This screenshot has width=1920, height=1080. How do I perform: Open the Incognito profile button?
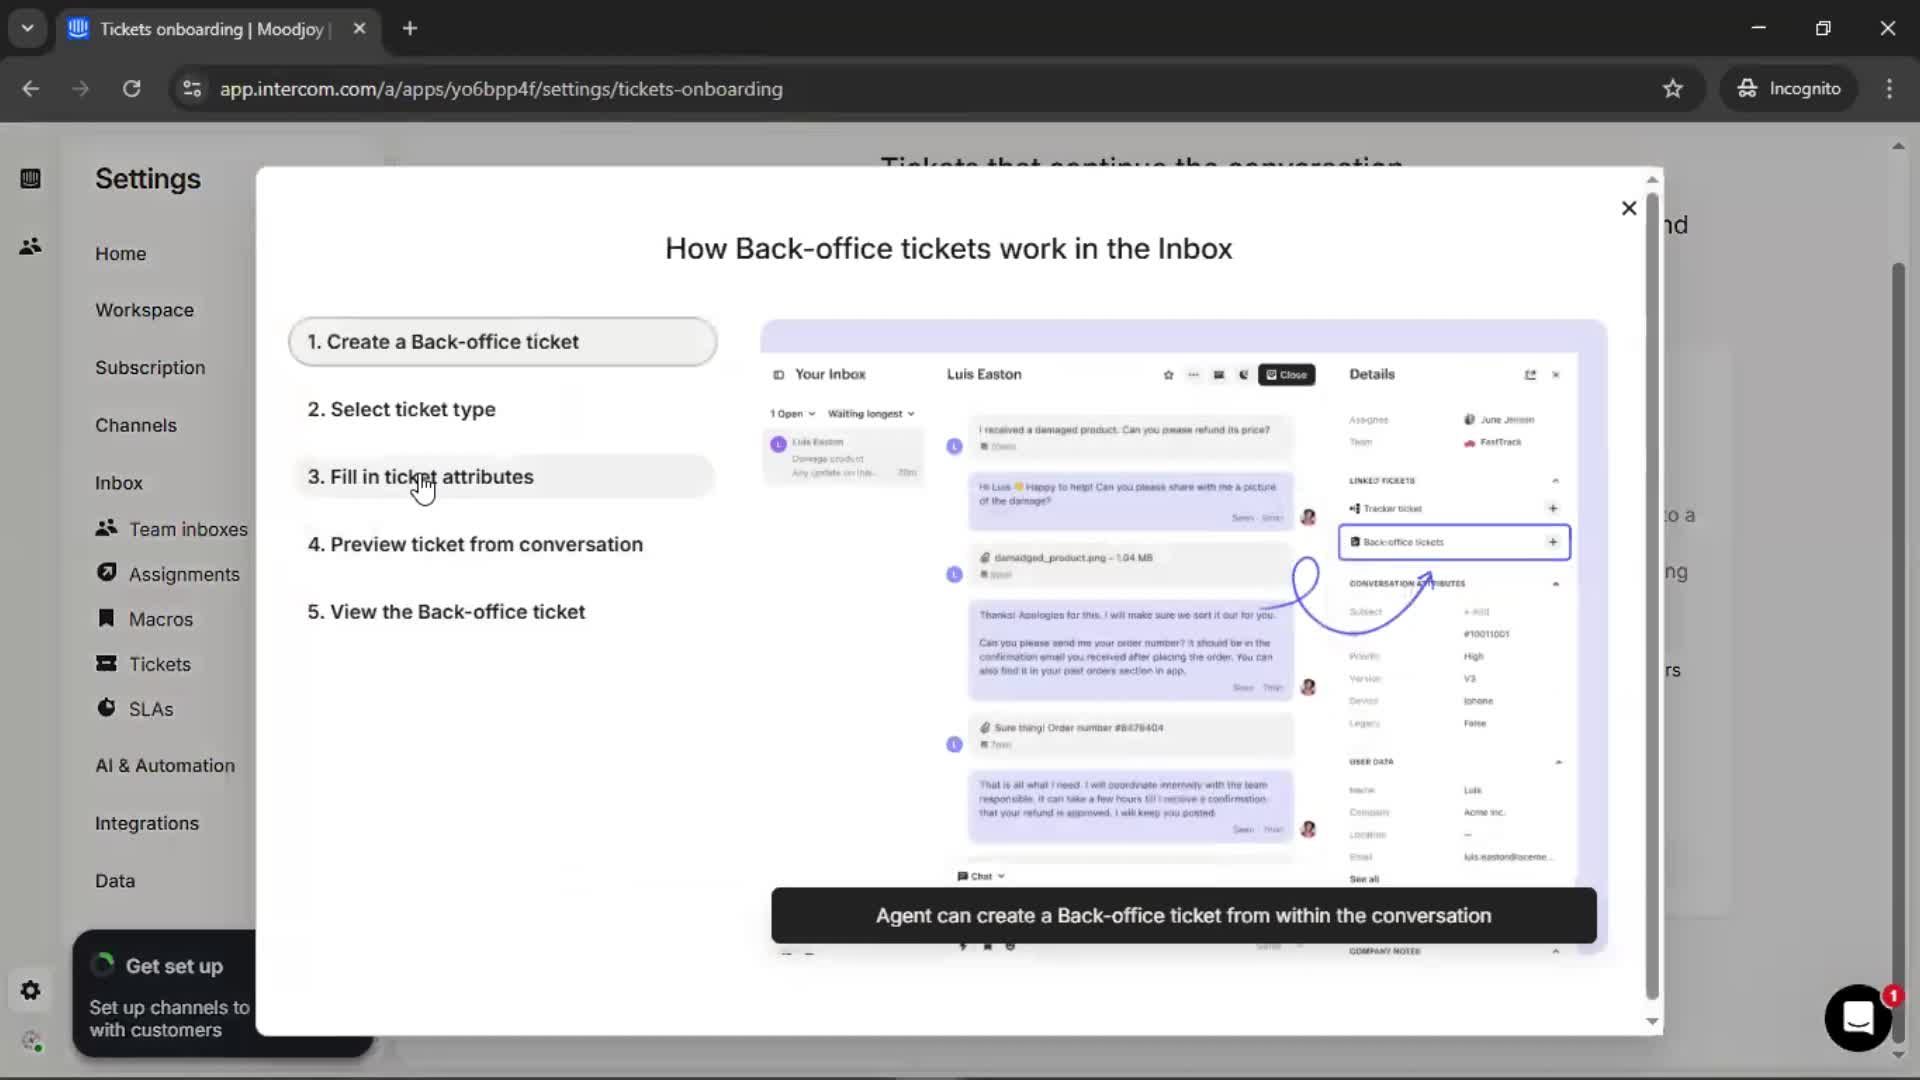(x=1789, y=89)
